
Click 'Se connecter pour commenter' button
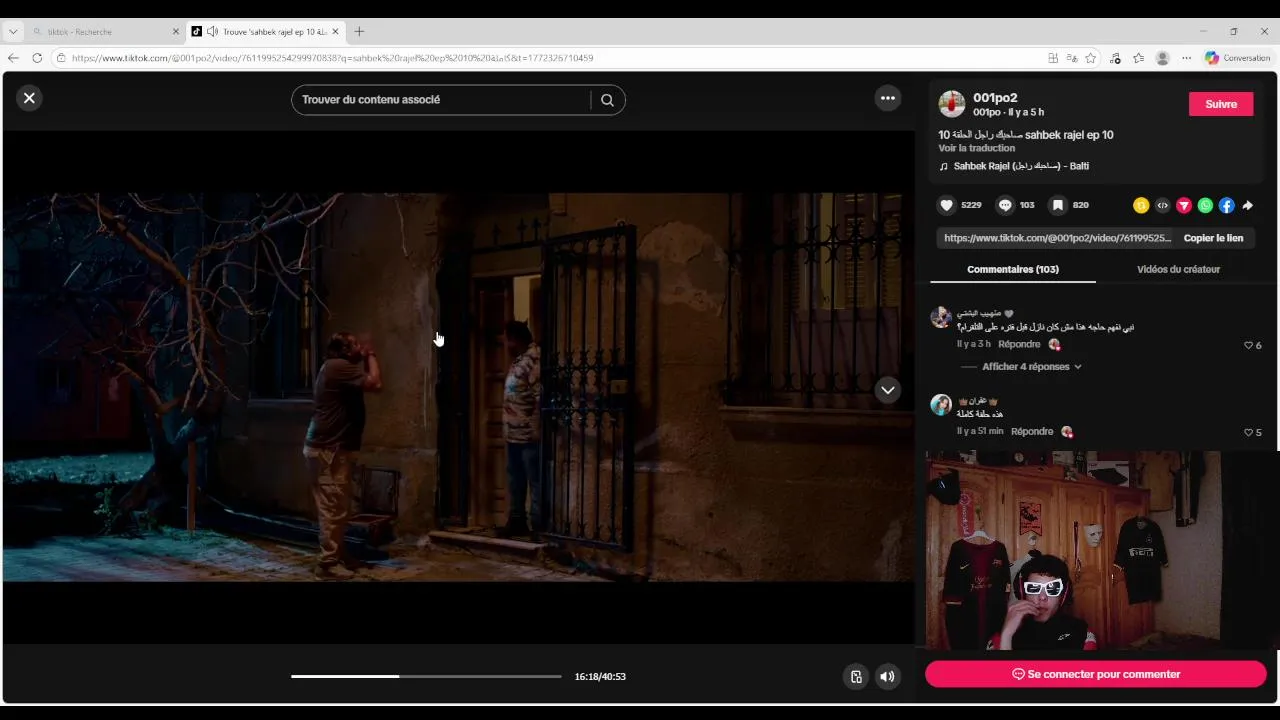click(1096, 674)
